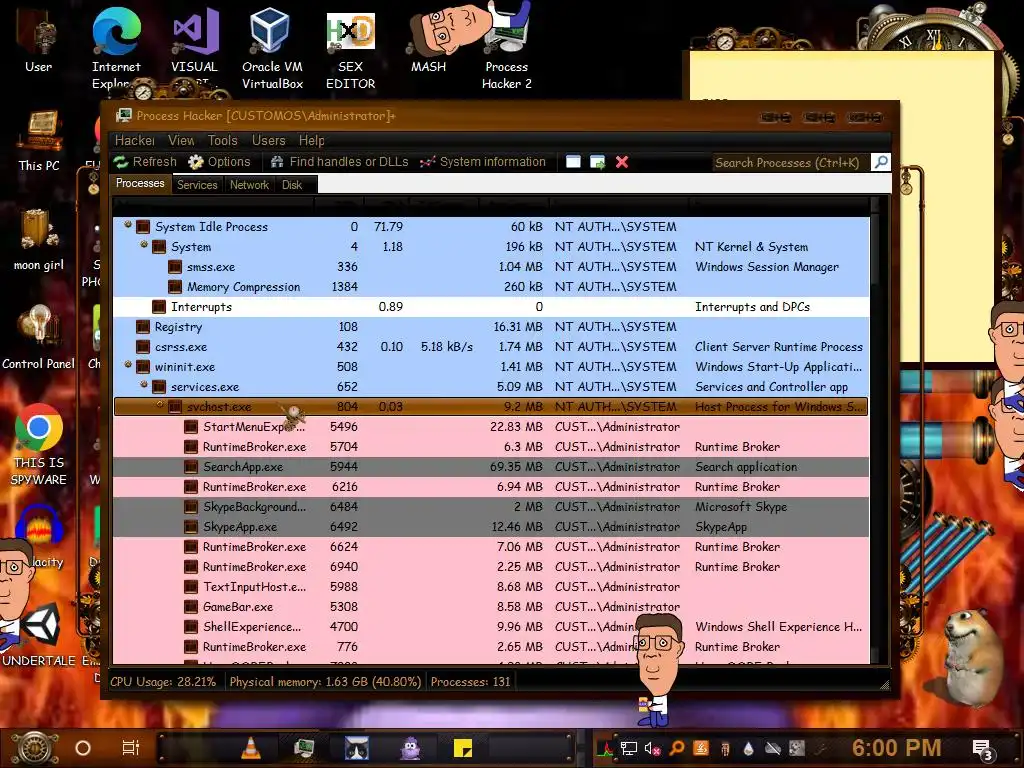
Task: Open the Users menu
Action: (268, 140)
